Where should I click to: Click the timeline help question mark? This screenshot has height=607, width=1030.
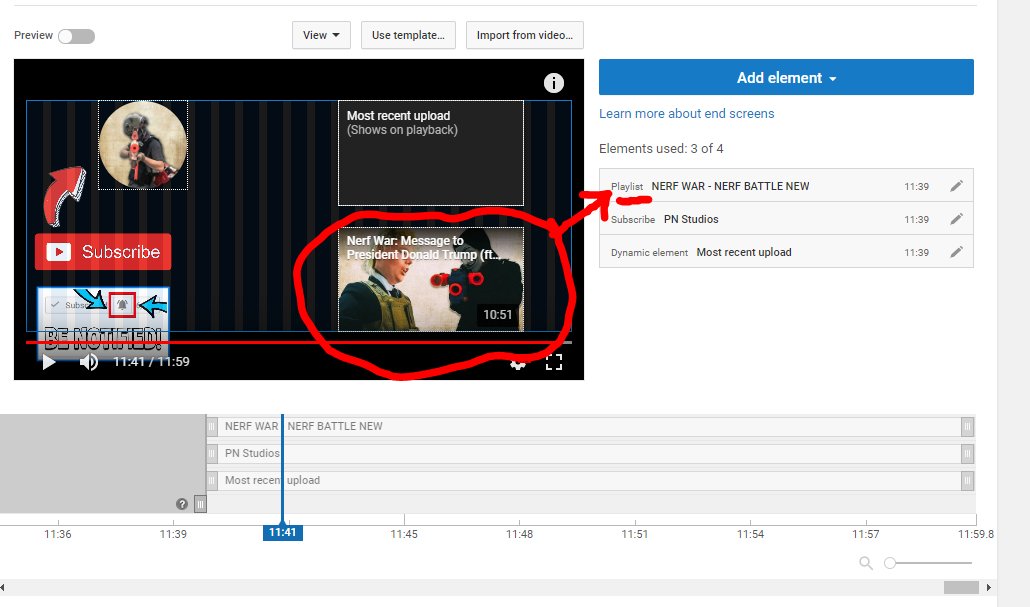(182, 504)
